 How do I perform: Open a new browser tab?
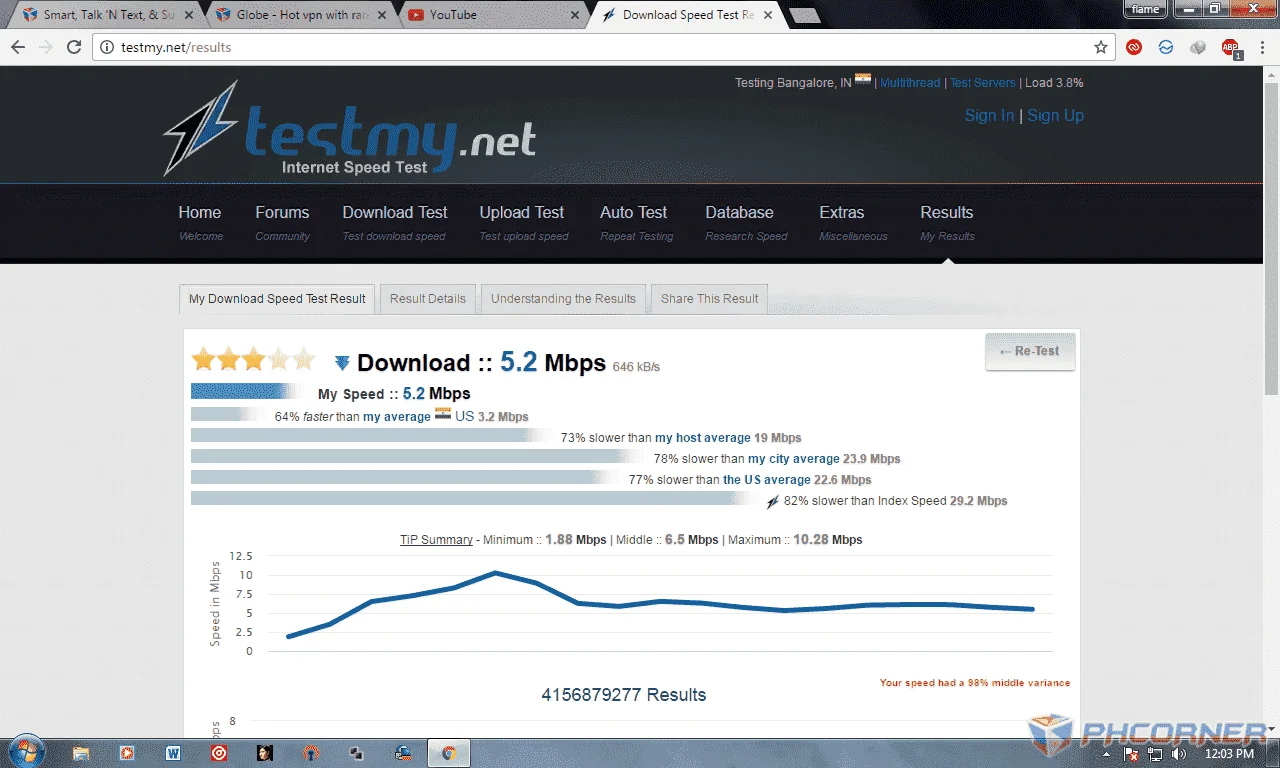tap(805, 15)
